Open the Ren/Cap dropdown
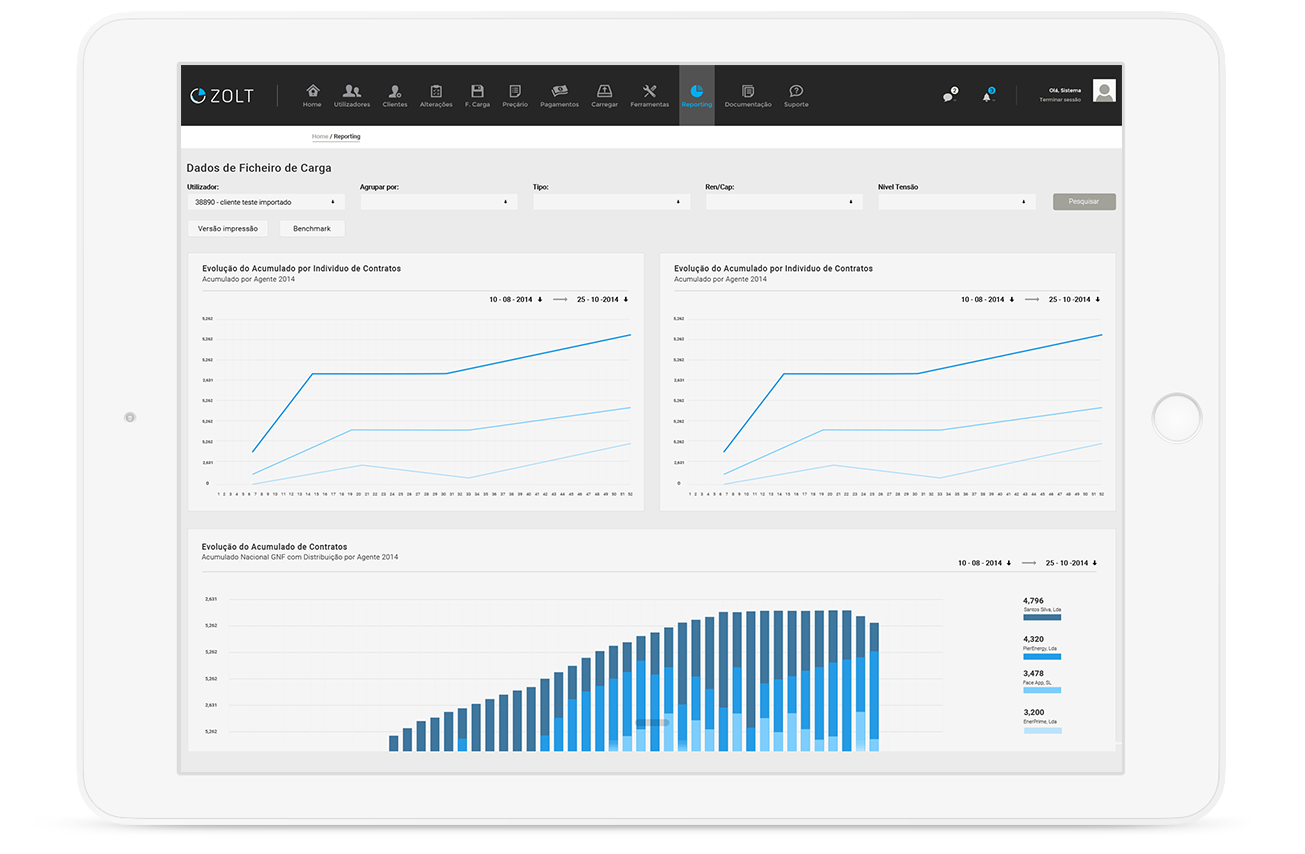The image size is (1305, 854). 784,202
